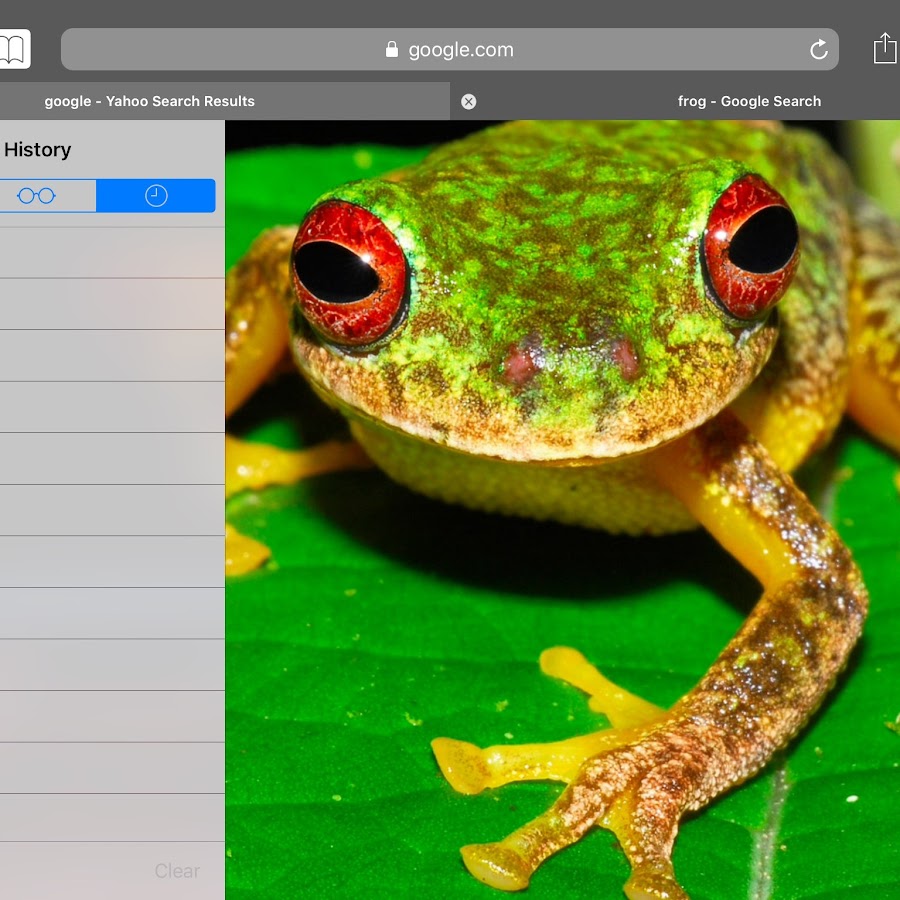Open the share sheet icon
Image resolution: width=900 pixels, height=900 pixels.
pyautogui.click(x=885, y=48)
